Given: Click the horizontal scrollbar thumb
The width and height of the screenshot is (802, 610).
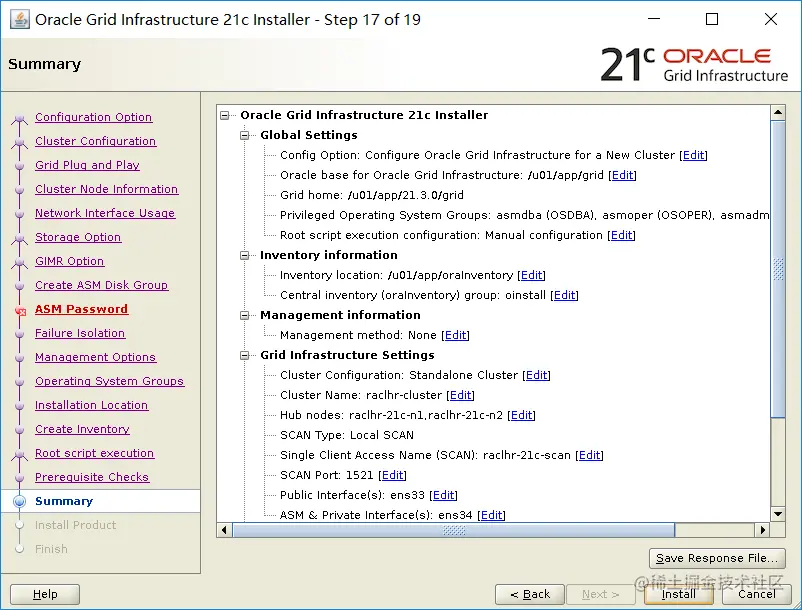Looking at the screenshot, I should pos(454,530).
